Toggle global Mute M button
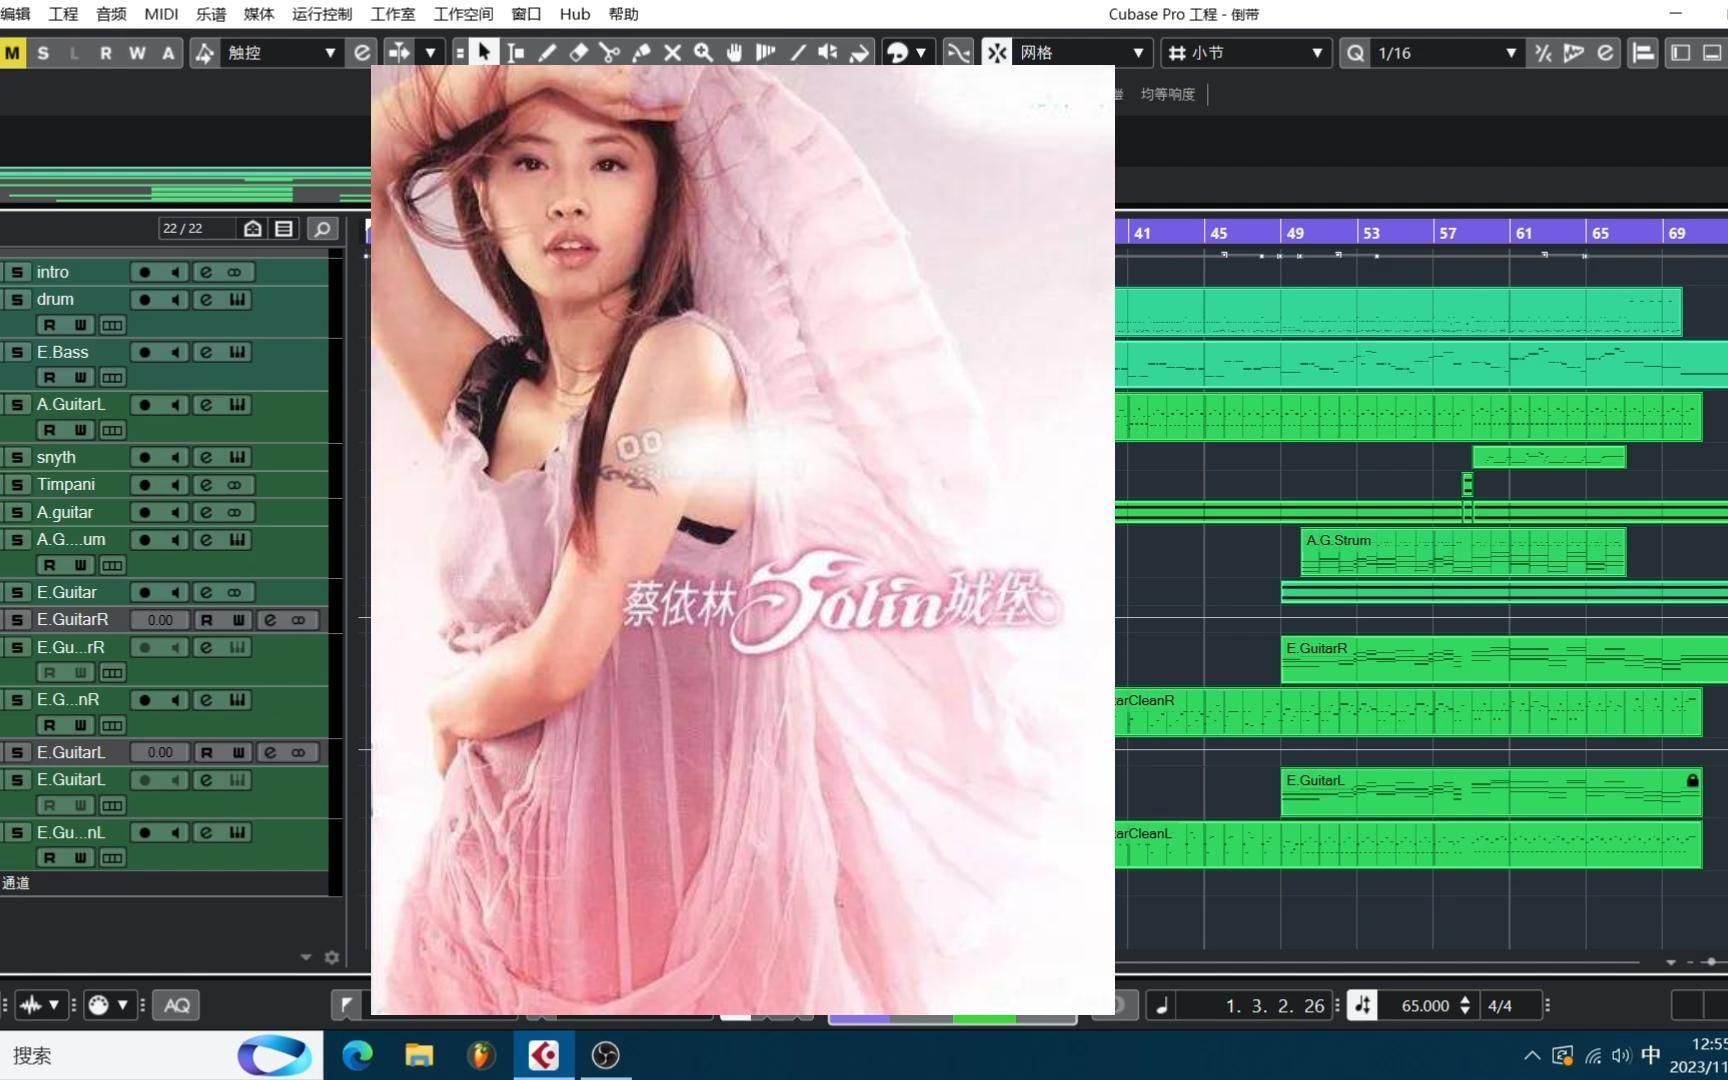The width and height of the screenshot is (1728, 1080). 12,53
